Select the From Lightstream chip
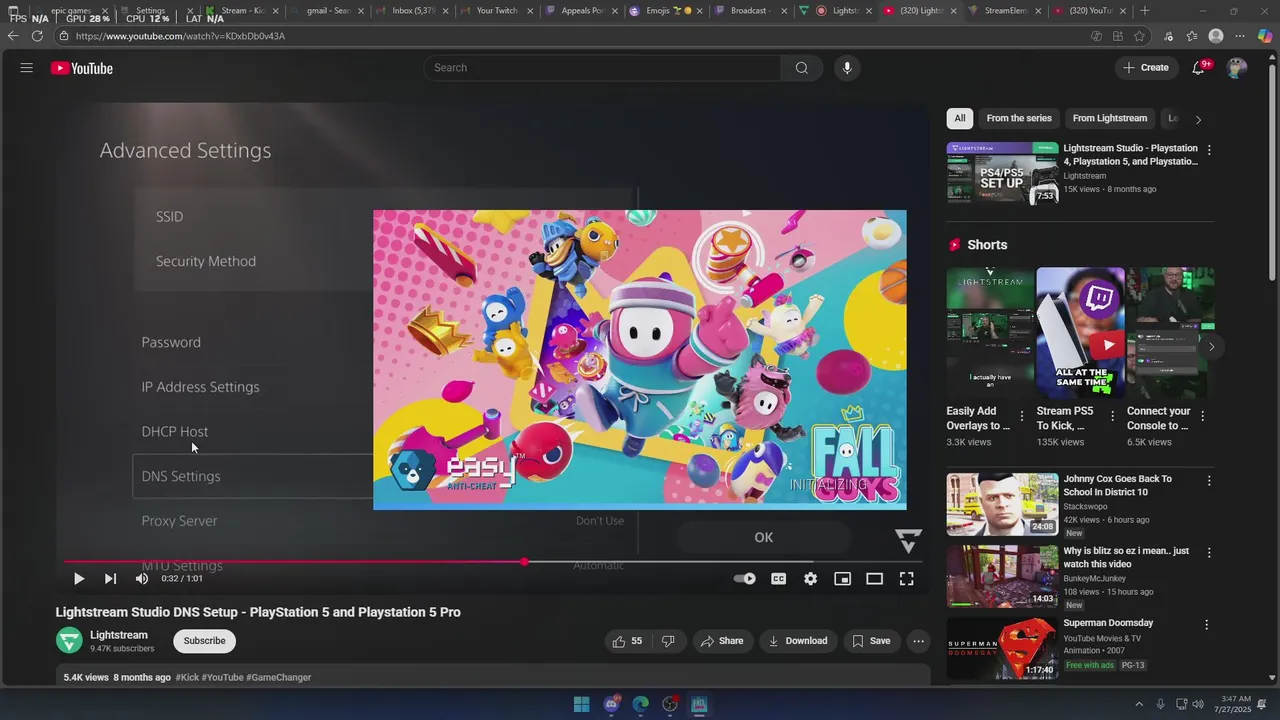This screenshot has width=1280, height=720. tap(1110, 118)
